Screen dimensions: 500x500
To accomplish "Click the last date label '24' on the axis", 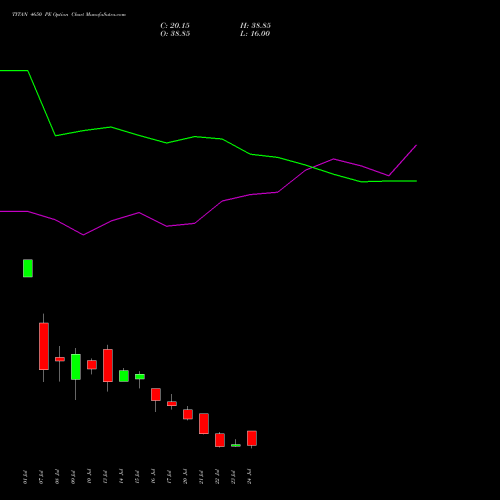I will click(x=250, y=477).
